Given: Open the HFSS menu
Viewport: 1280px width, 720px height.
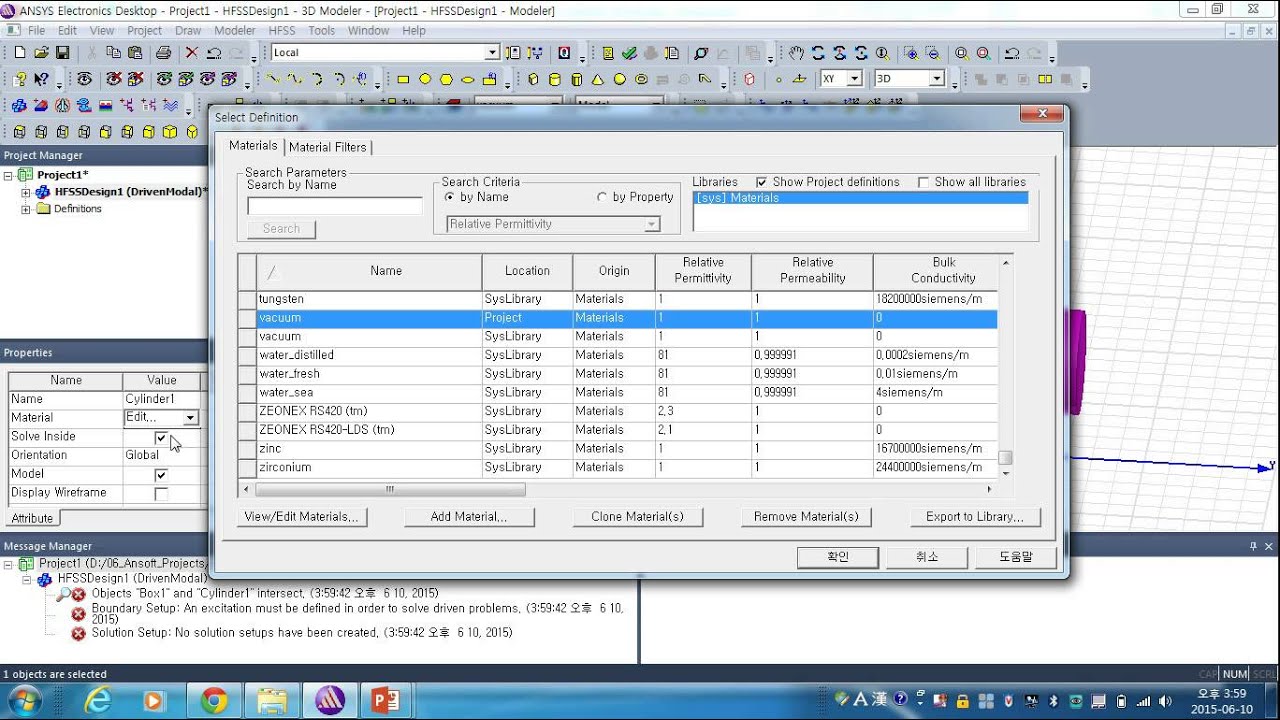Looking at the screenshot, I should click(x=282, y=31).
